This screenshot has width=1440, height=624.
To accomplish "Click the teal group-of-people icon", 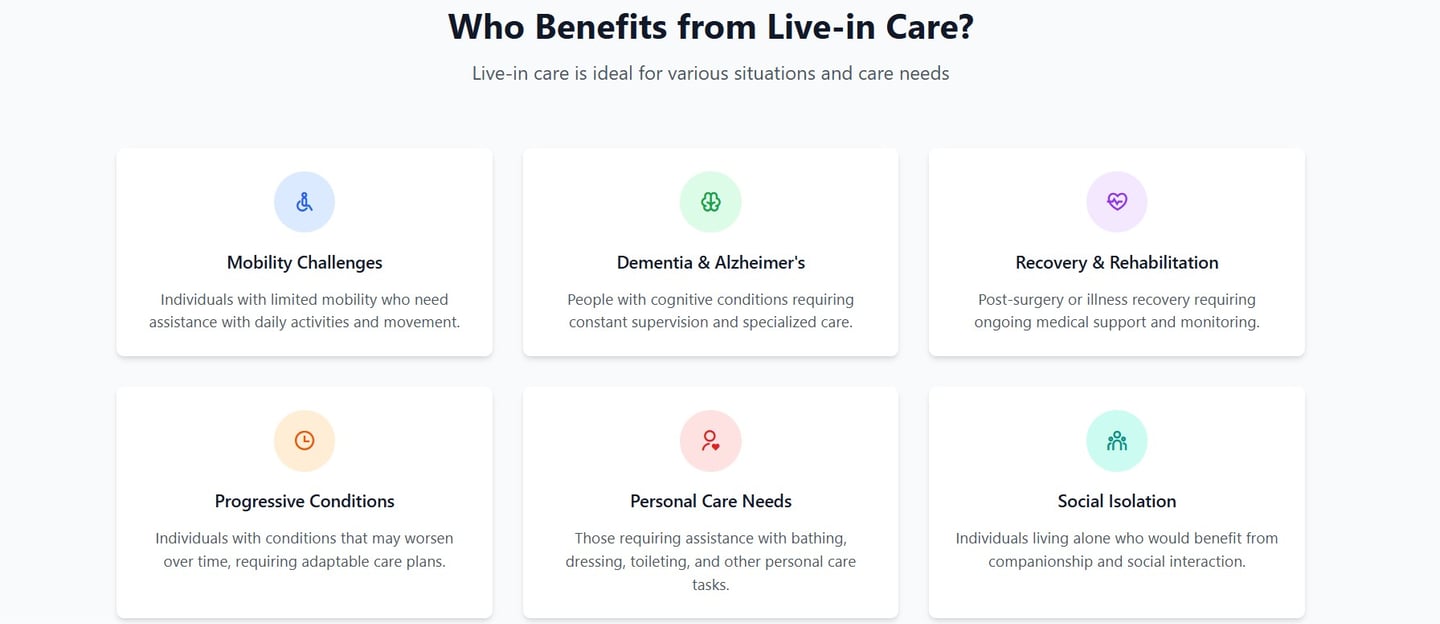I will coord(1116,440).
